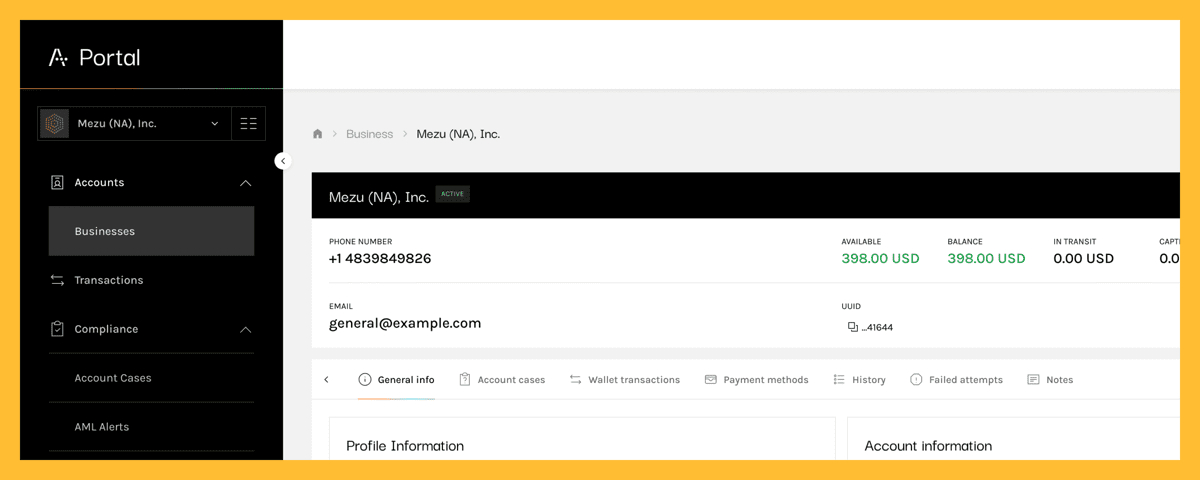Click the Mezu (NA), Inc. account header title

point(379,197)
